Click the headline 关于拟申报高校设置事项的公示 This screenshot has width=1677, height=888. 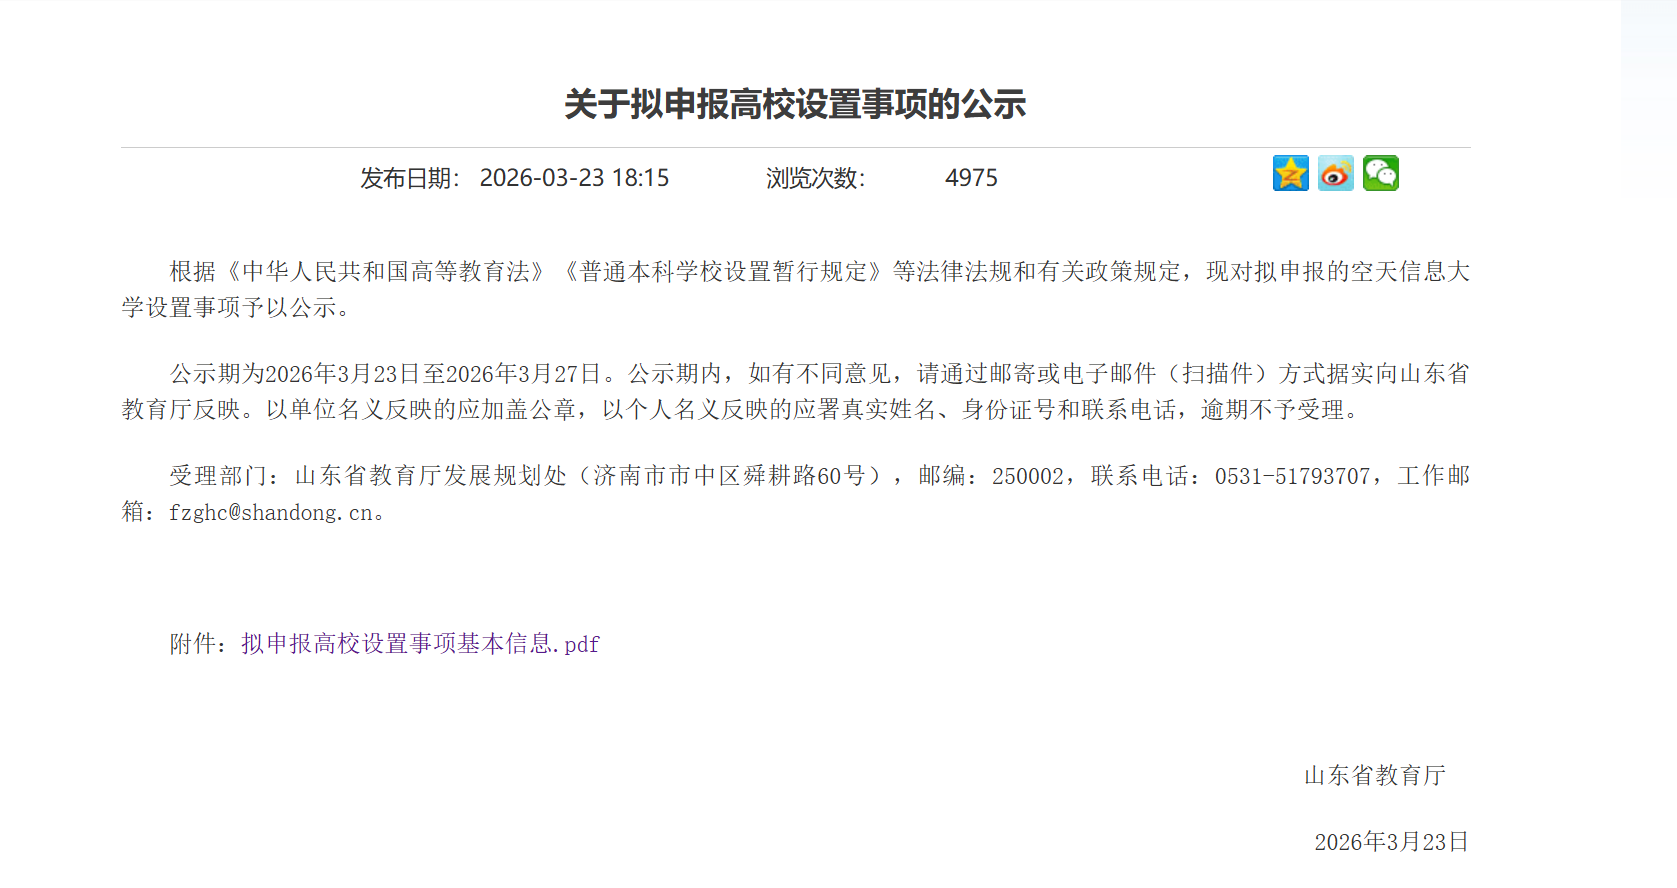coord(795,104)
